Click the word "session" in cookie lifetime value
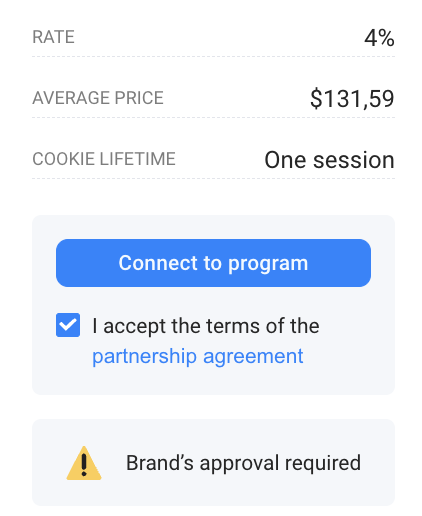Image resolution: width=422 pixels, height=516 pixels. [x=354, y=160]
